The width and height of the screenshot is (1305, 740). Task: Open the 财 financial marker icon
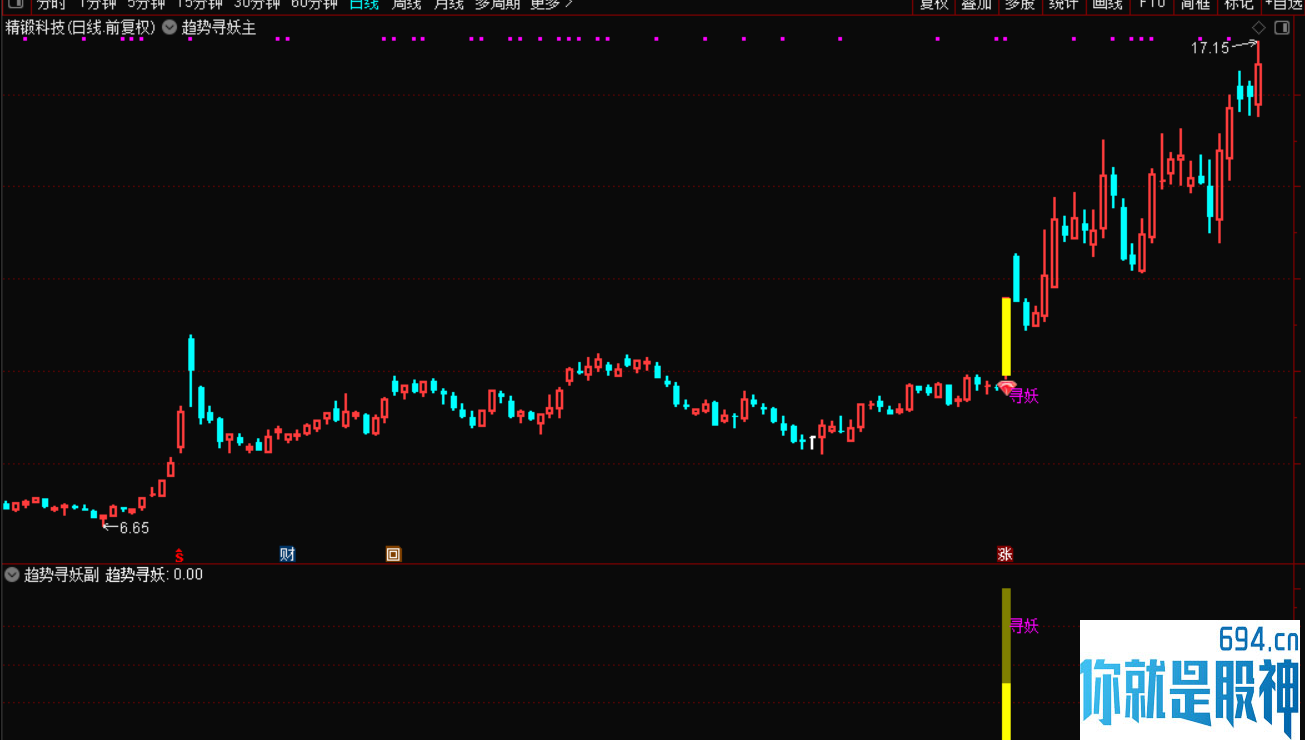point(287,554)
